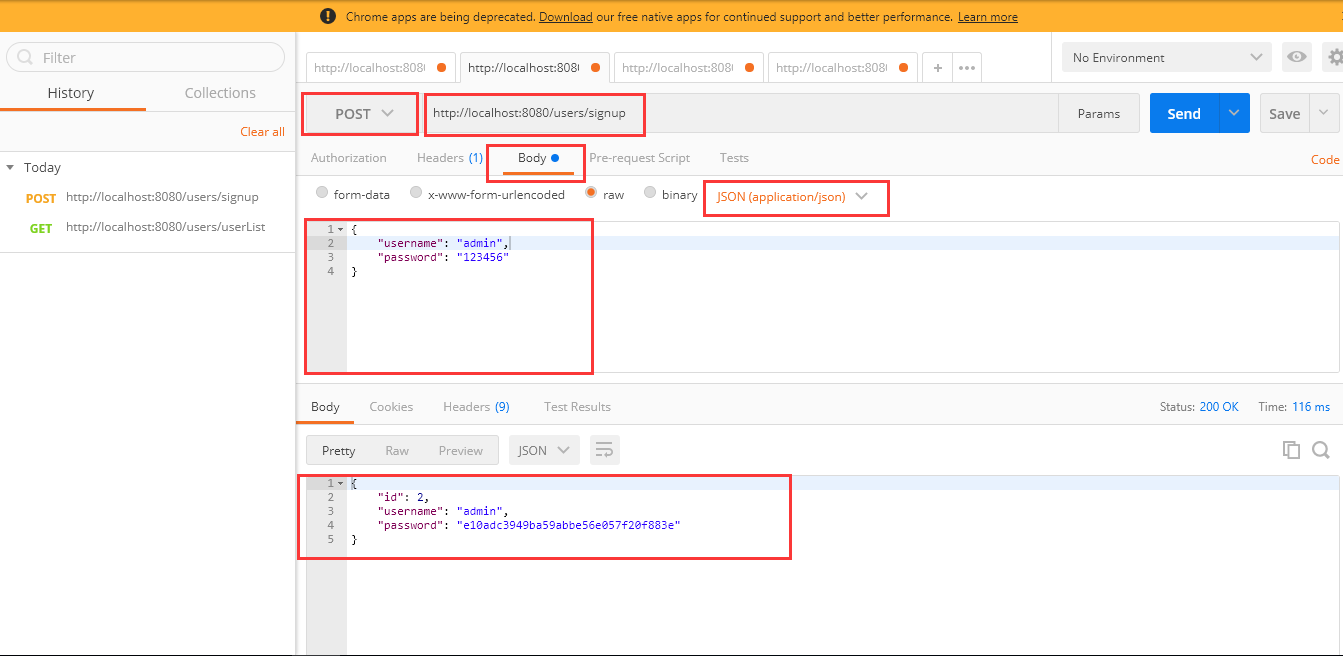Open the manage environments gear icon
The image size is (1343, 656).
(x=1334, y=58)
